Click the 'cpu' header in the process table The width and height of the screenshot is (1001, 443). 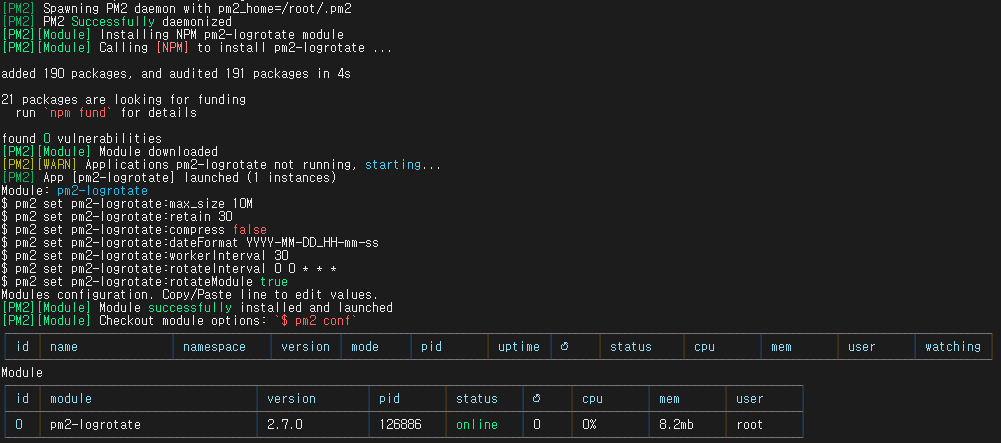pyautogui.click(x=704, y=347)
